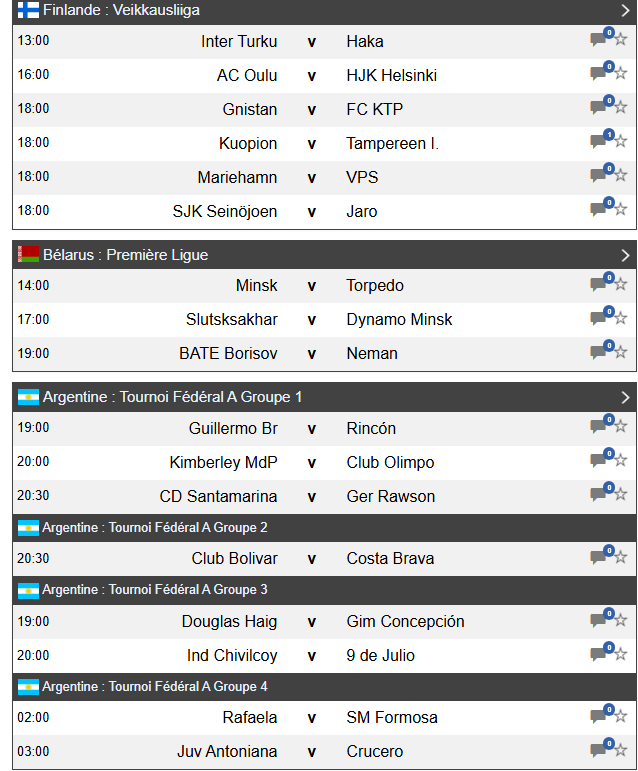Open comments for Club Bolivar v Costa Brava

click(x=599, y=559)
